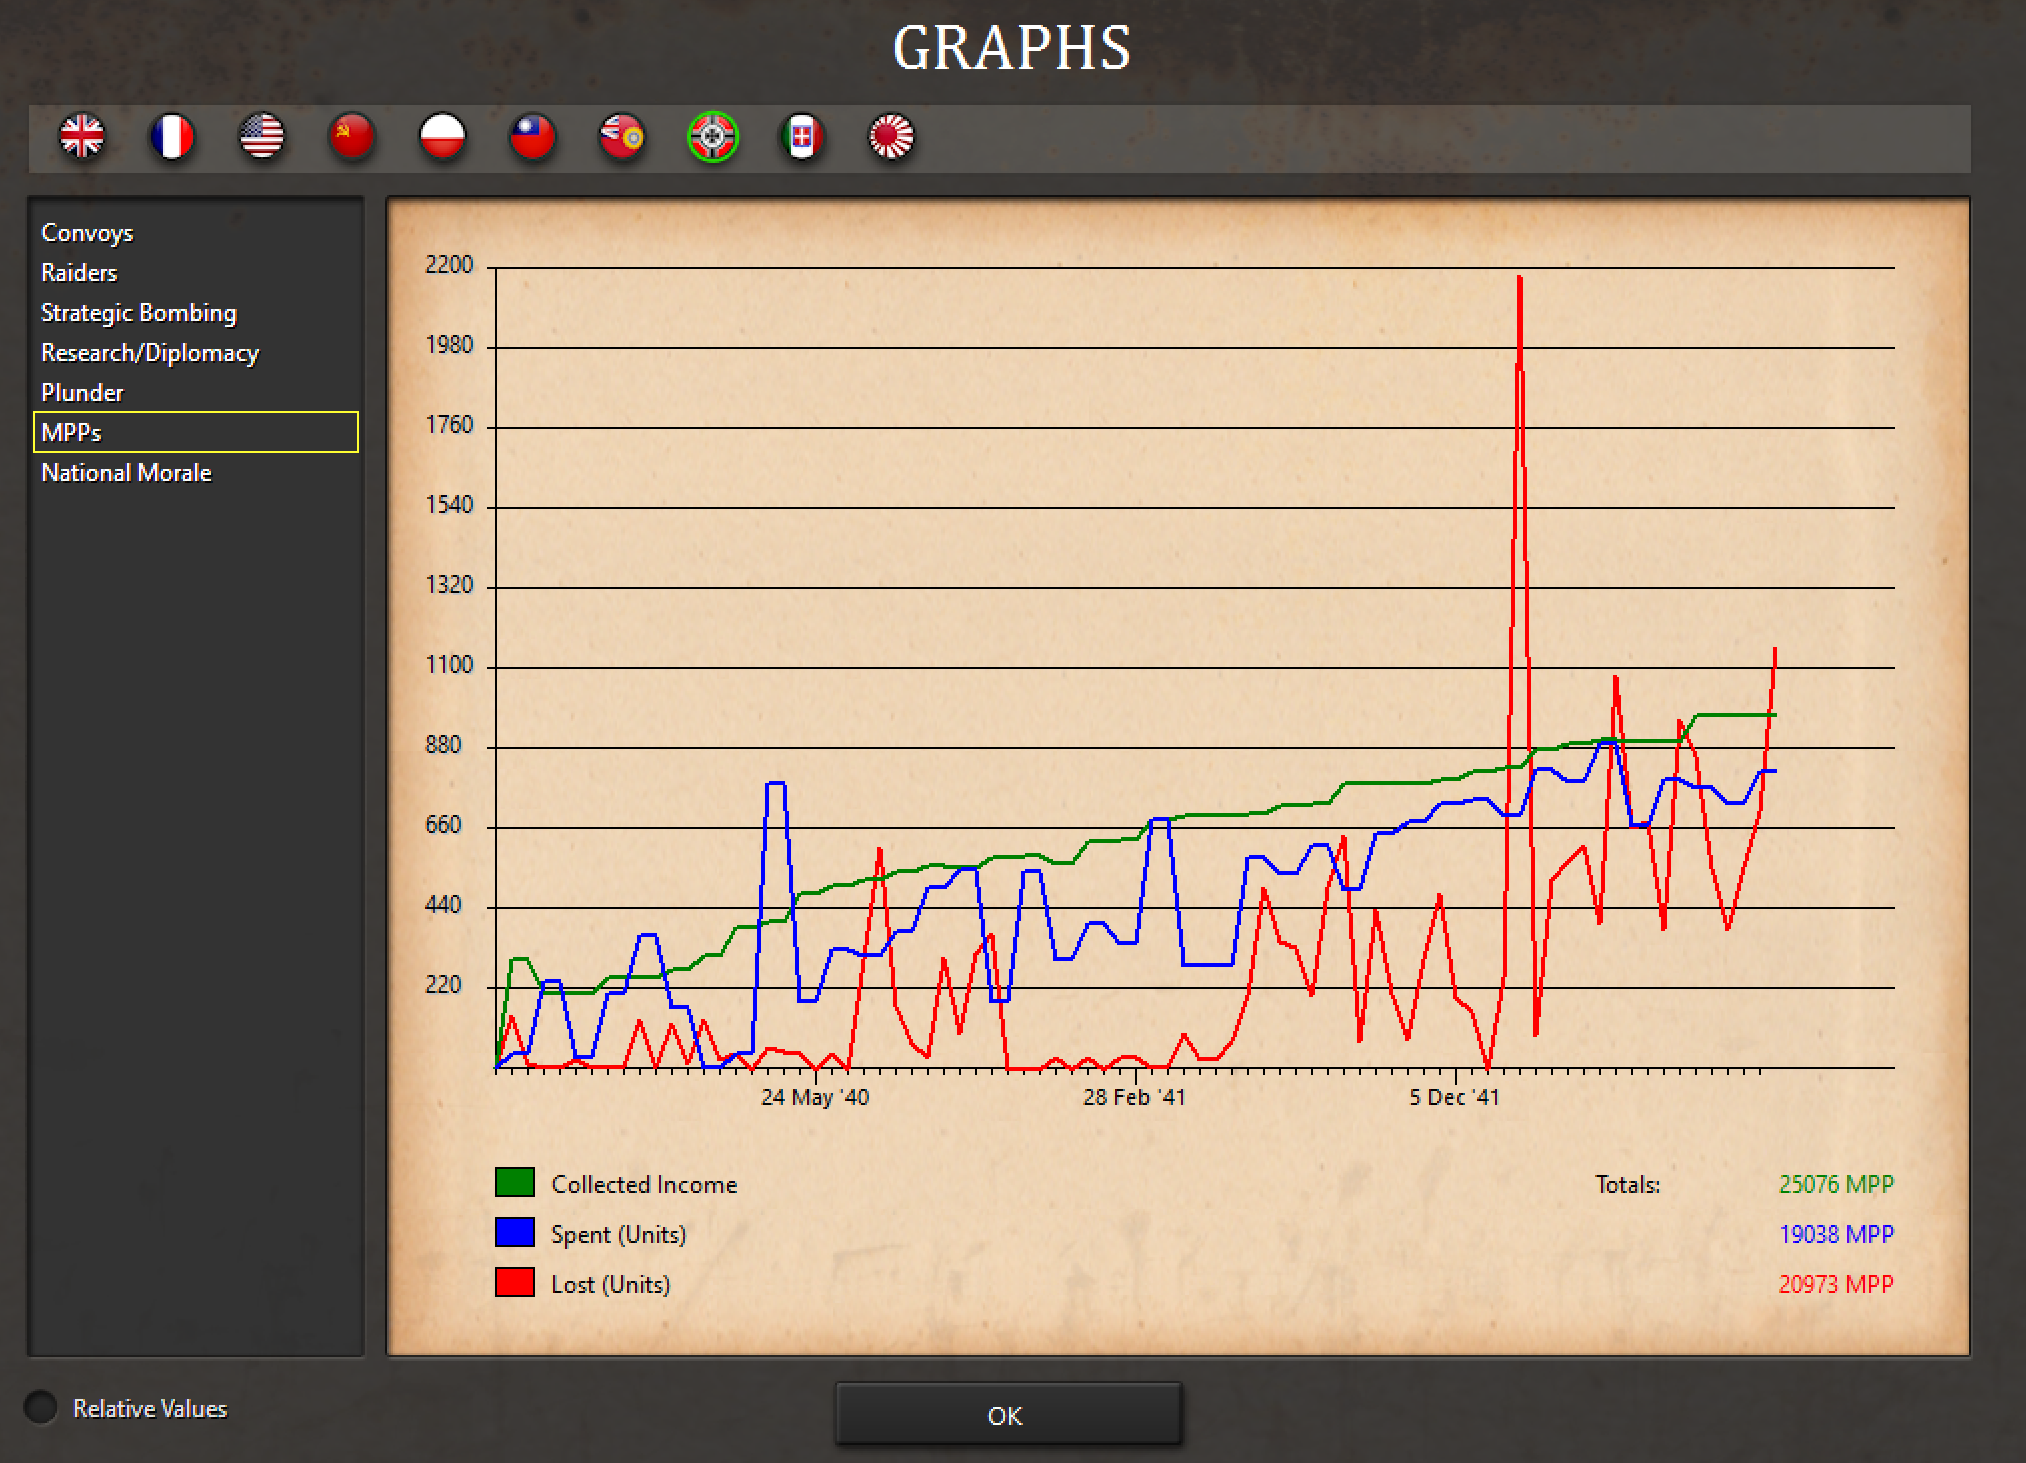
Task: Select the Germany flag icon
Action: pyautogui.click(x=713, y=137)
